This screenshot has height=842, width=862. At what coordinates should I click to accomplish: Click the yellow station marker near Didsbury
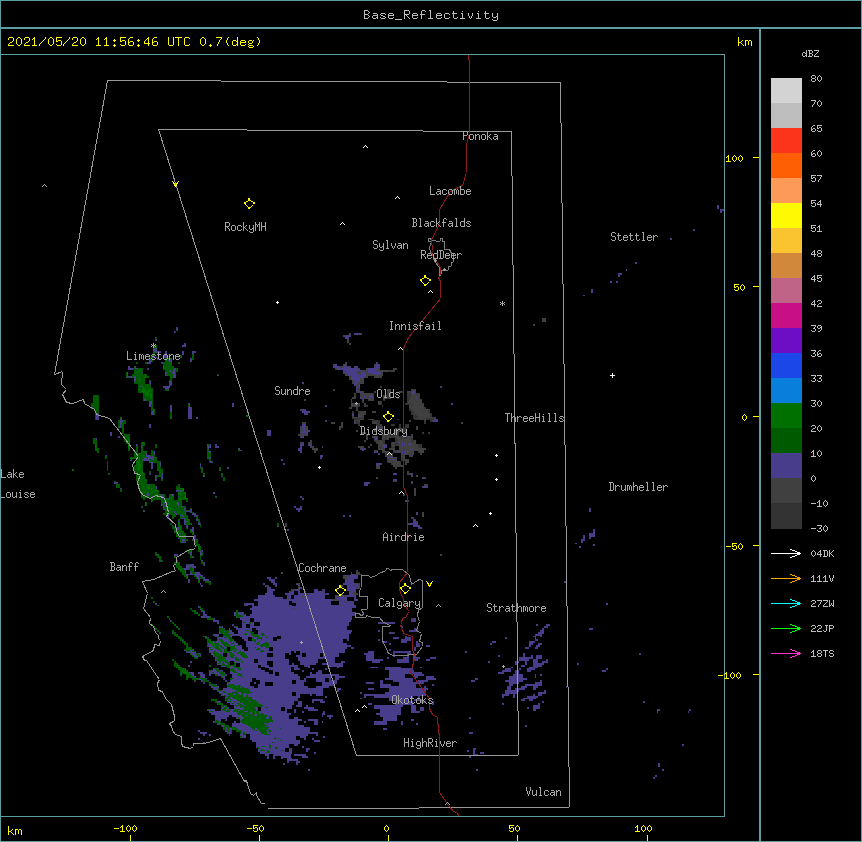coord(388,416)
